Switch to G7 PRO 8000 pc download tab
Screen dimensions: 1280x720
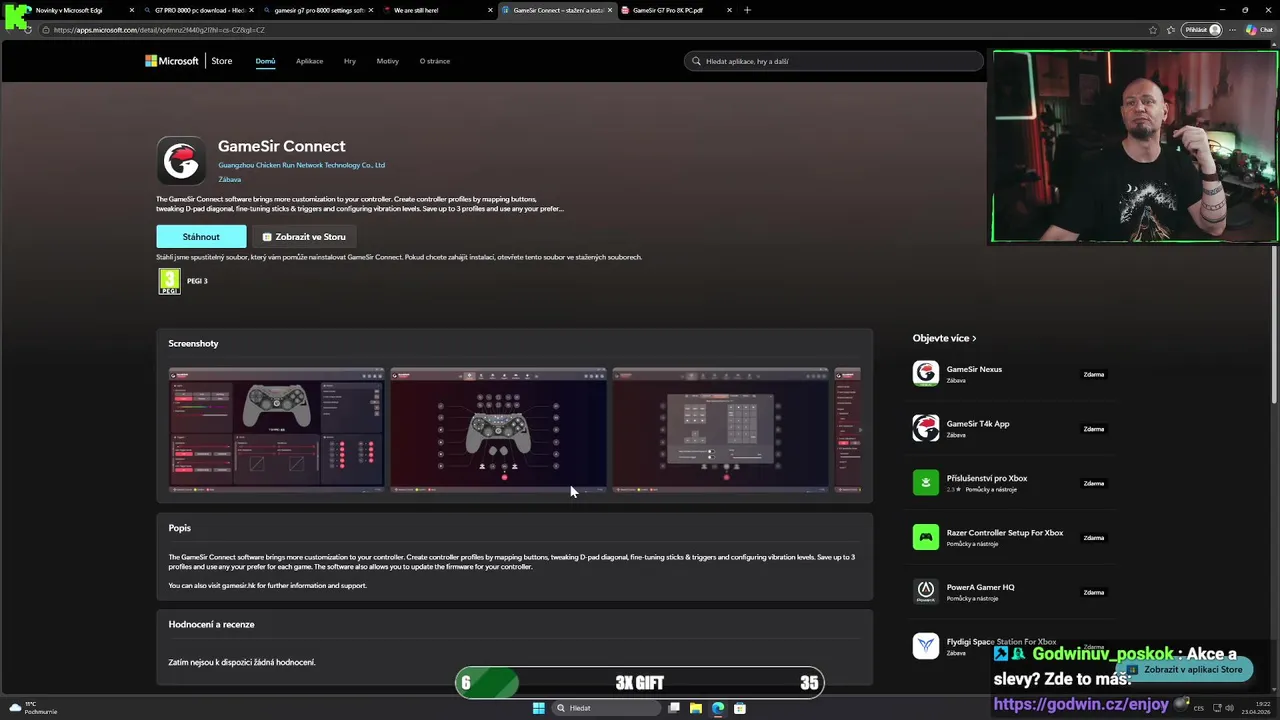click(198, 10)
